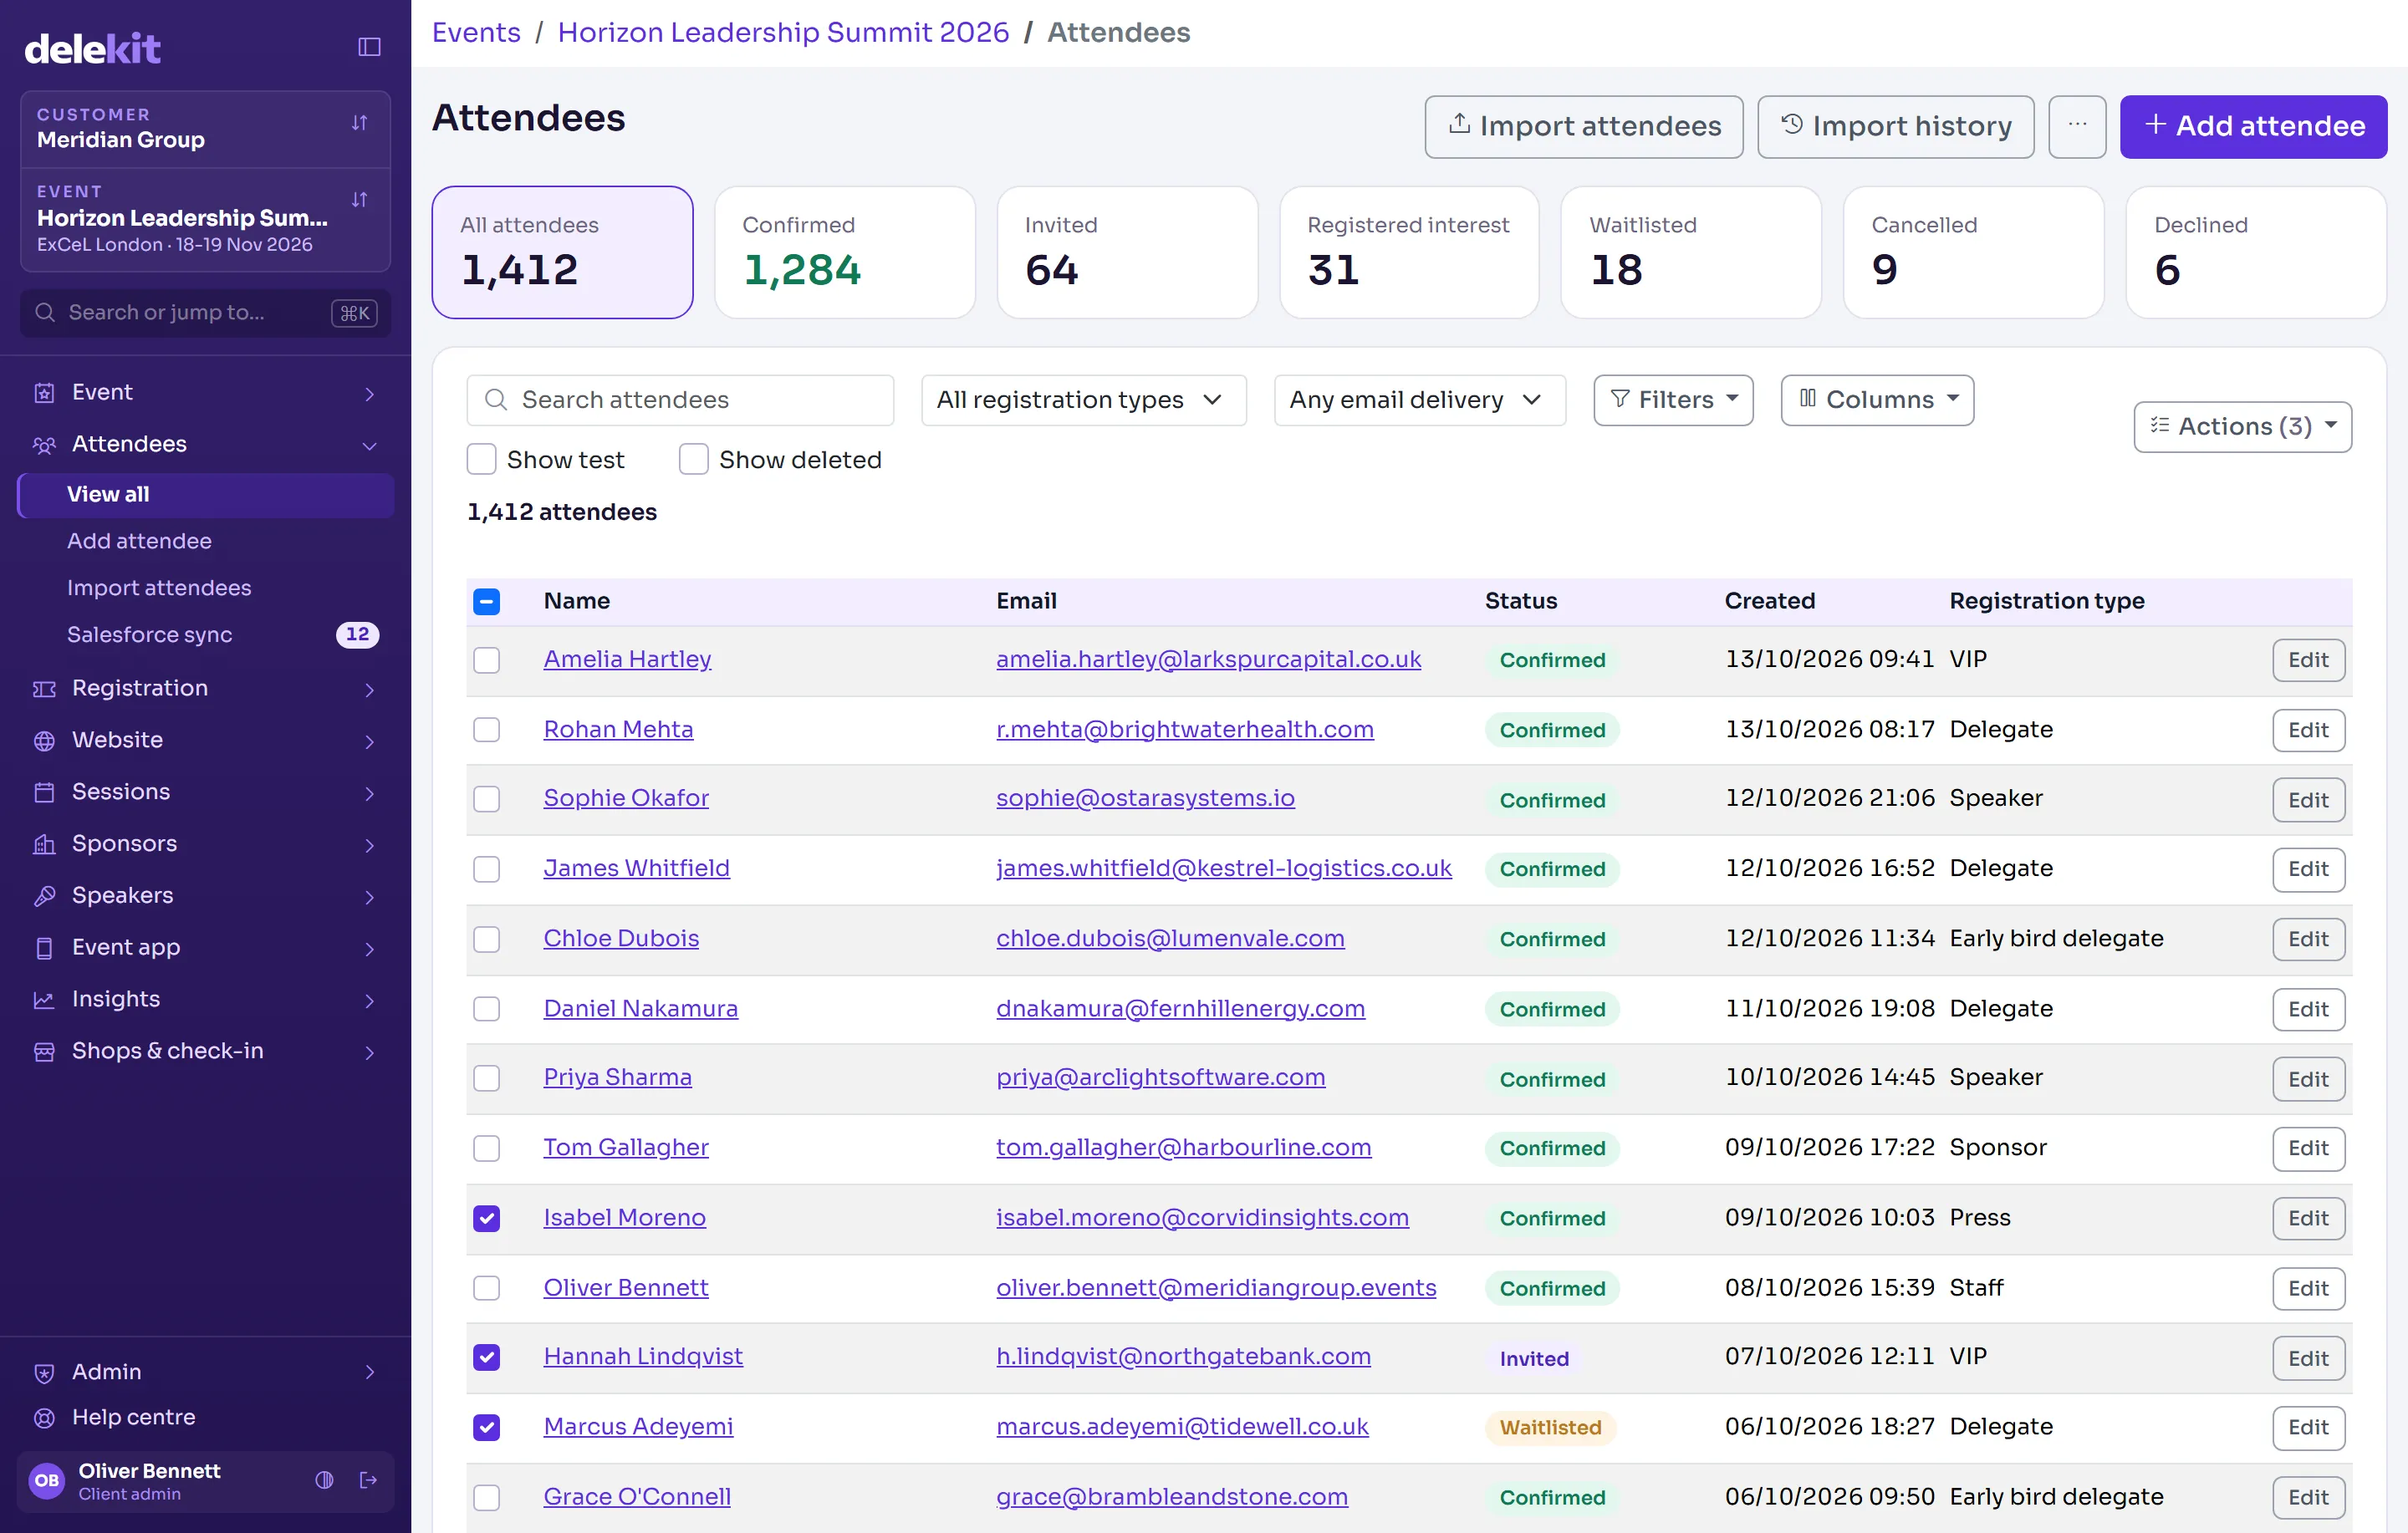Image resolution: width=2408 pixels, height=1533 pixels.
Task: Uncheck Hannah Lindqvist's row checkbox
Action: pyautogui.click(x=487, y=1357)
